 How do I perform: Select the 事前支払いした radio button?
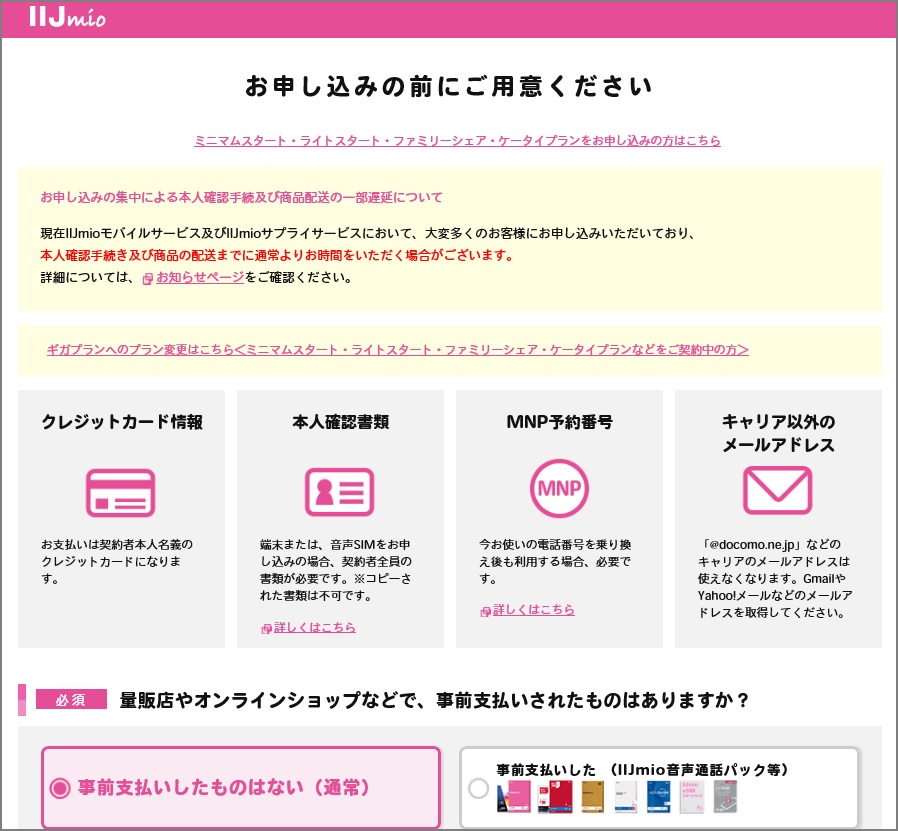(x=478, y=788)
